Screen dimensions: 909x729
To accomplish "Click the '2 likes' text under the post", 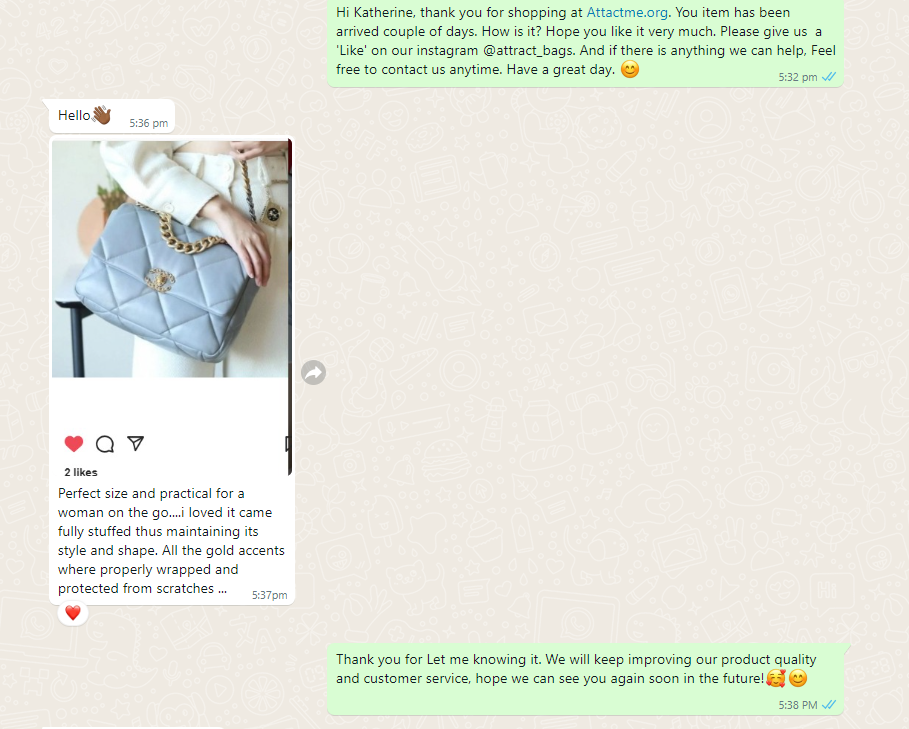I will [x=81, y=472].
